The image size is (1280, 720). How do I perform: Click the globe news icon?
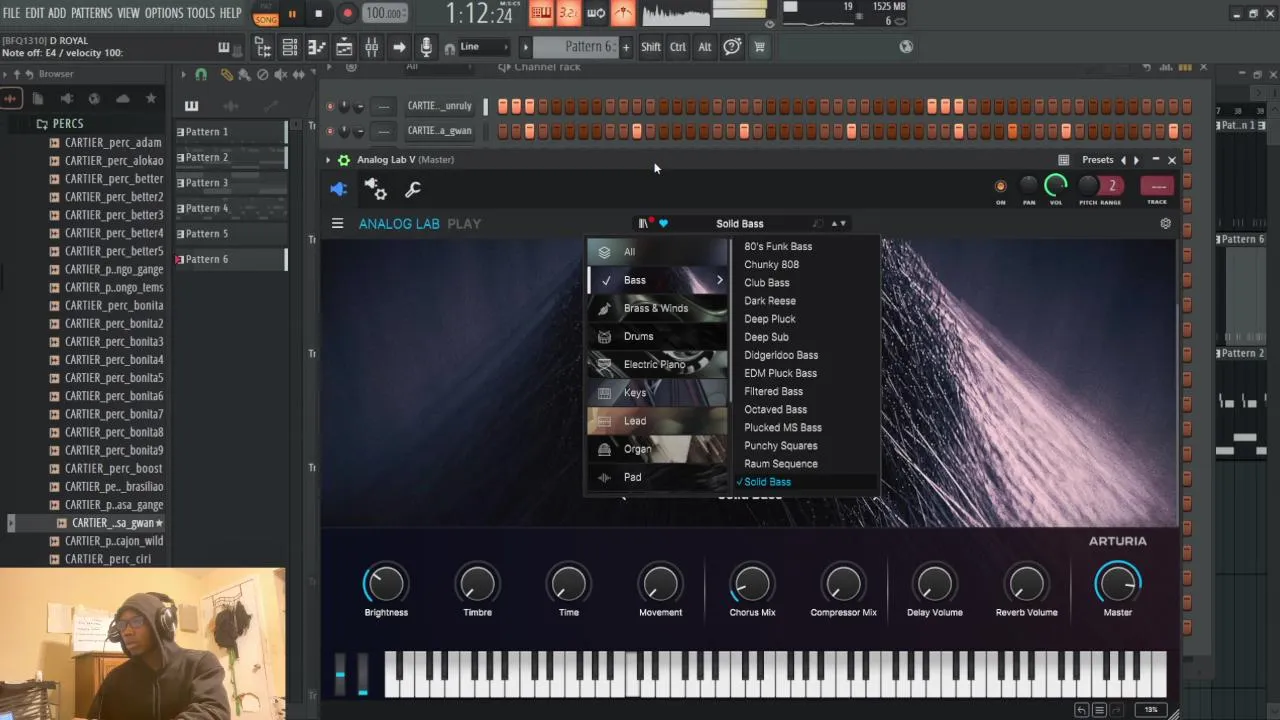point(906,46)
